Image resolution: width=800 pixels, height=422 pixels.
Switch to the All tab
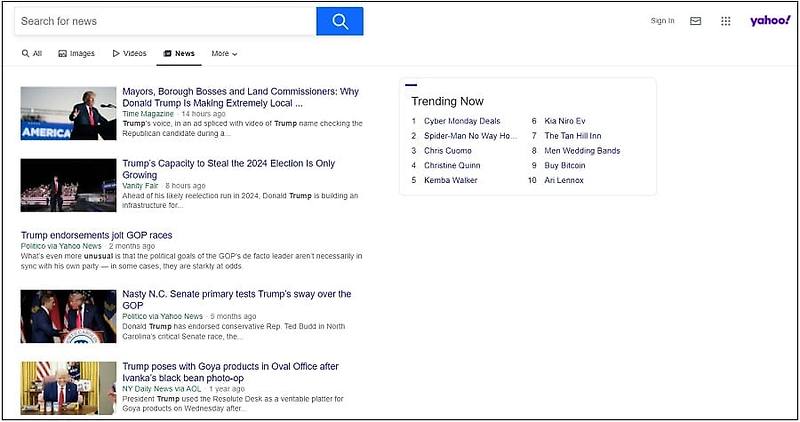tap(32, 53)
